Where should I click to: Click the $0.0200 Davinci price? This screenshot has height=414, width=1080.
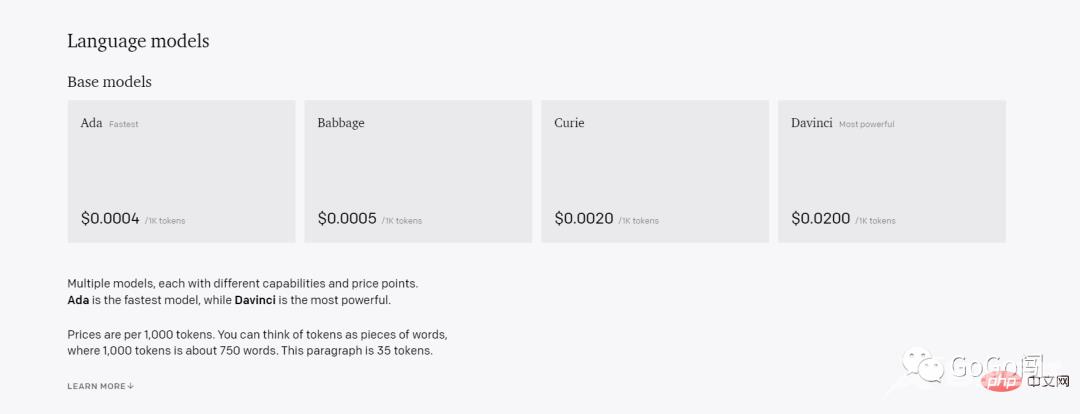click(821, 218)
